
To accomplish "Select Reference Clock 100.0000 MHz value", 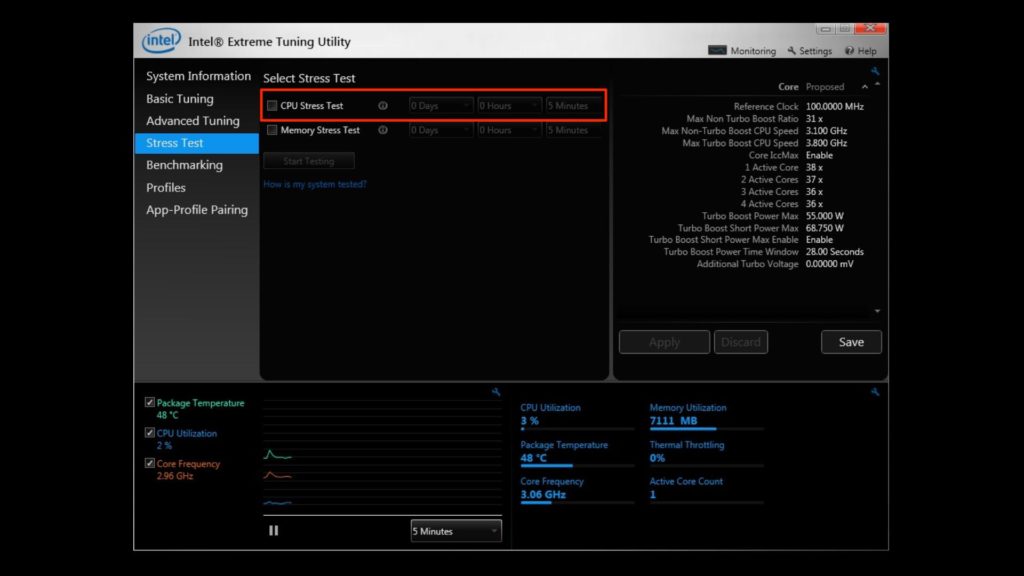I will point(834,106).
